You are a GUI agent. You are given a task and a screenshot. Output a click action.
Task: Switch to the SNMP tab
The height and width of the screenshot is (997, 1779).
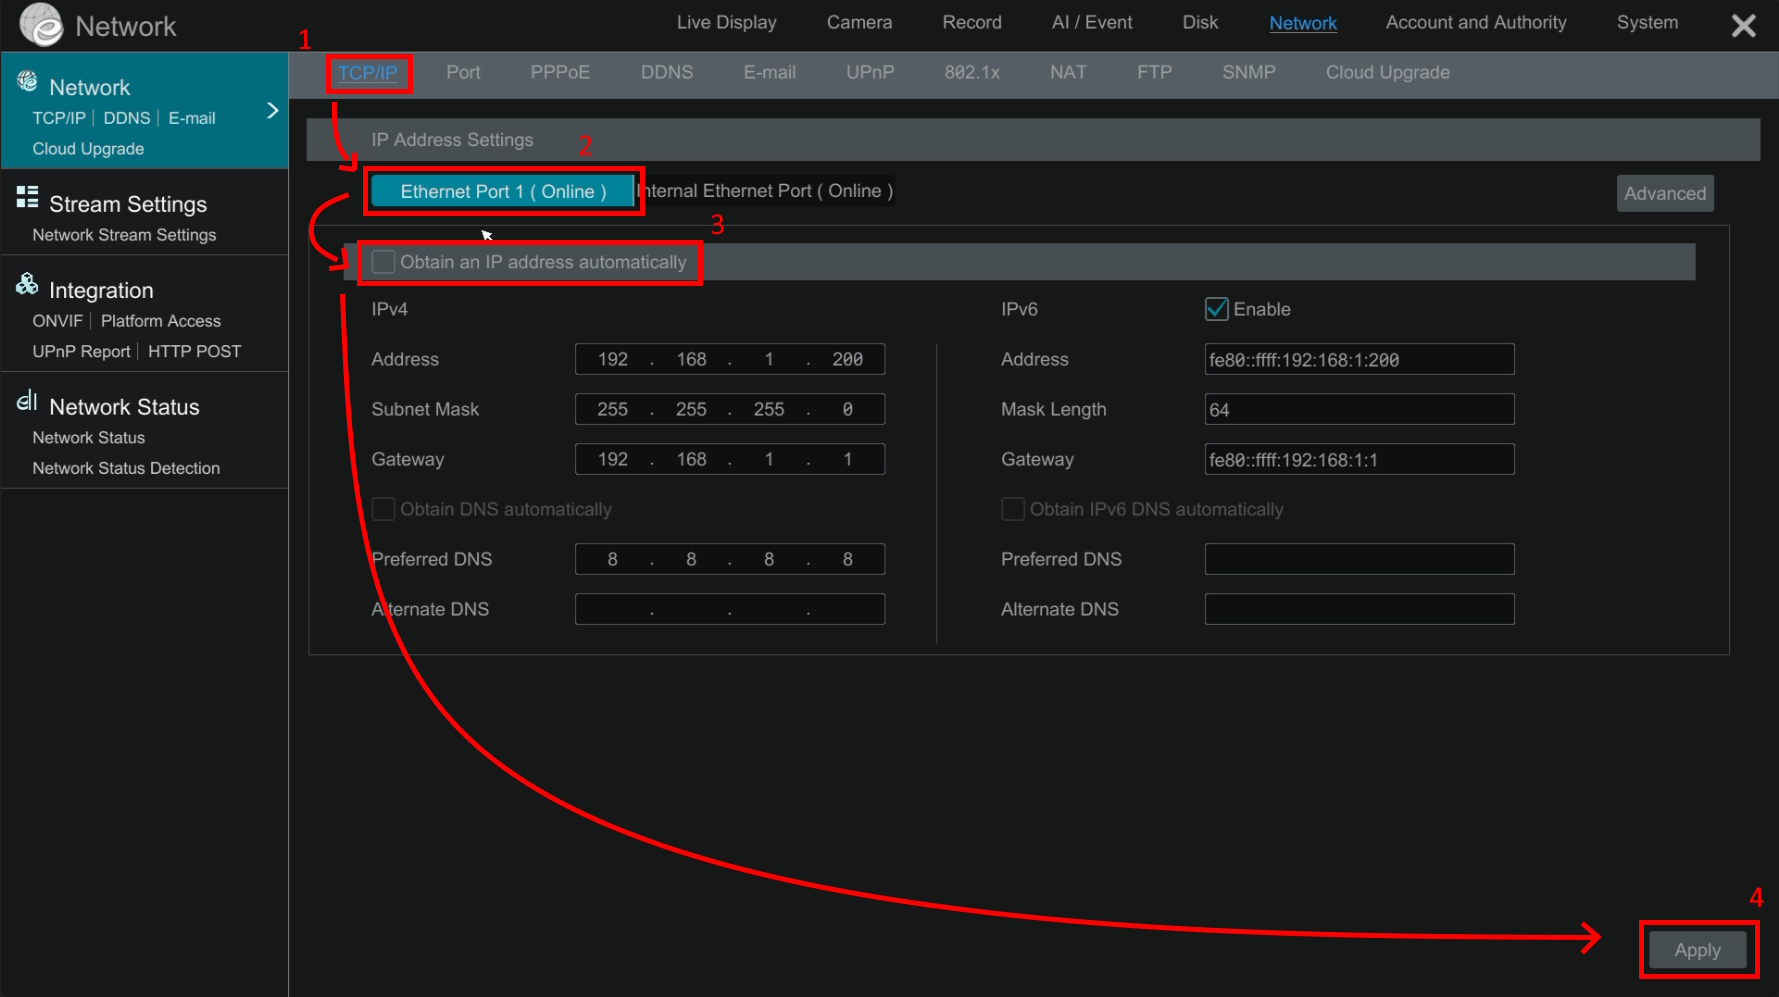point(1248,73)
